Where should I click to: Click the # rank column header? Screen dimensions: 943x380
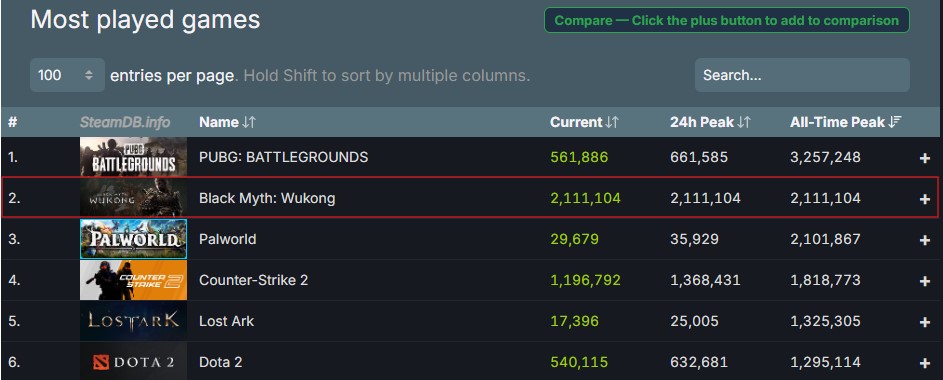13,122
